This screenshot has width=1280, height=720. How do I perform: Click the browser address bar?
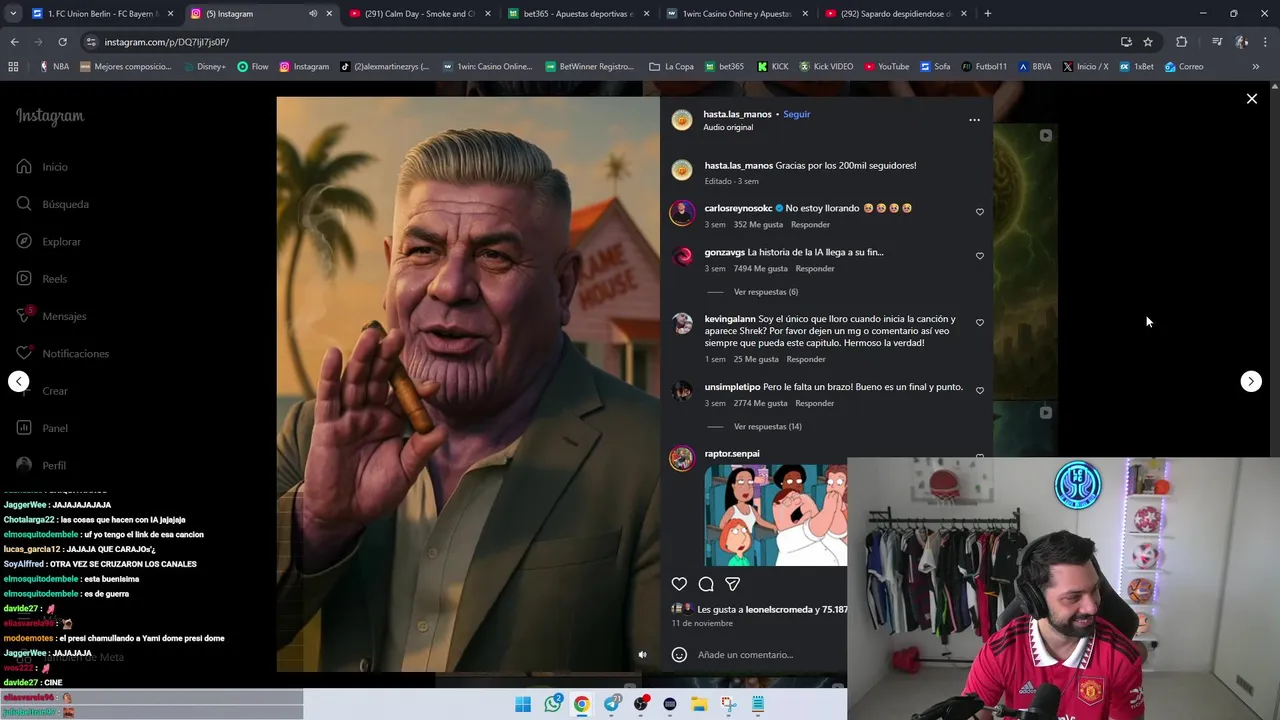pos(600,42)
